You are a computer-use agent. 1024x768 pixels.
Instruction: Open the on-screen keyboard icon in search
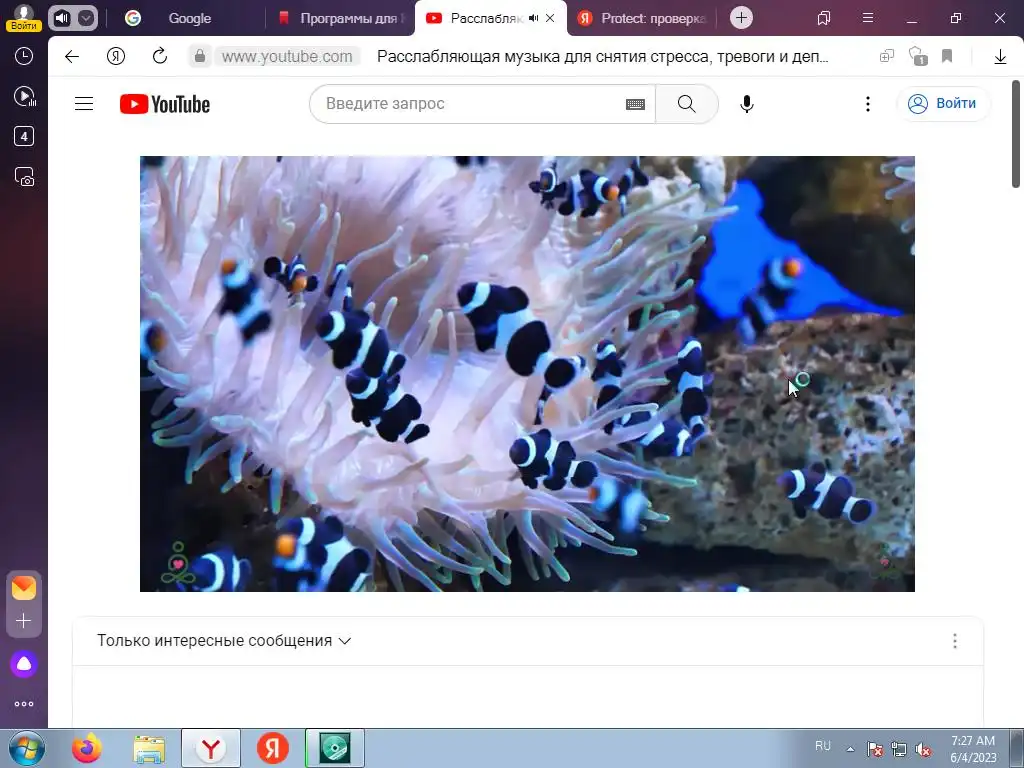(635, 104)
